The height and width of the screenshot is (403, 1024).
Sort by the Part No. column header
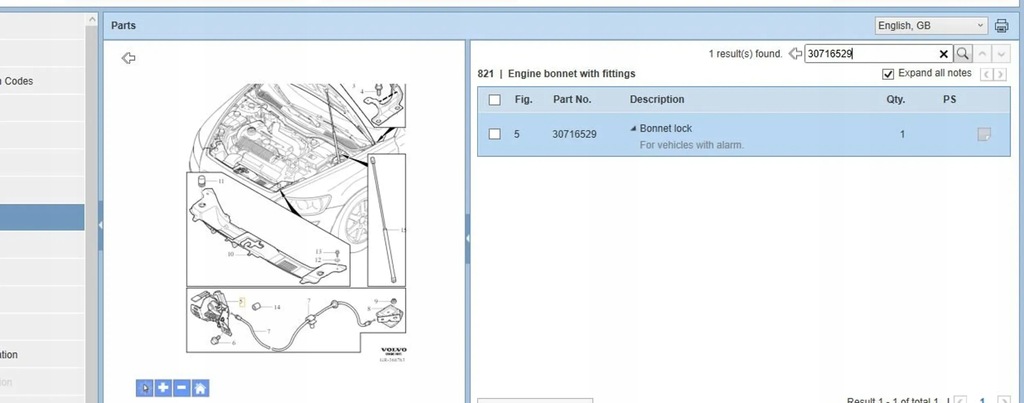pyautogui.click(x=572, y=99)
